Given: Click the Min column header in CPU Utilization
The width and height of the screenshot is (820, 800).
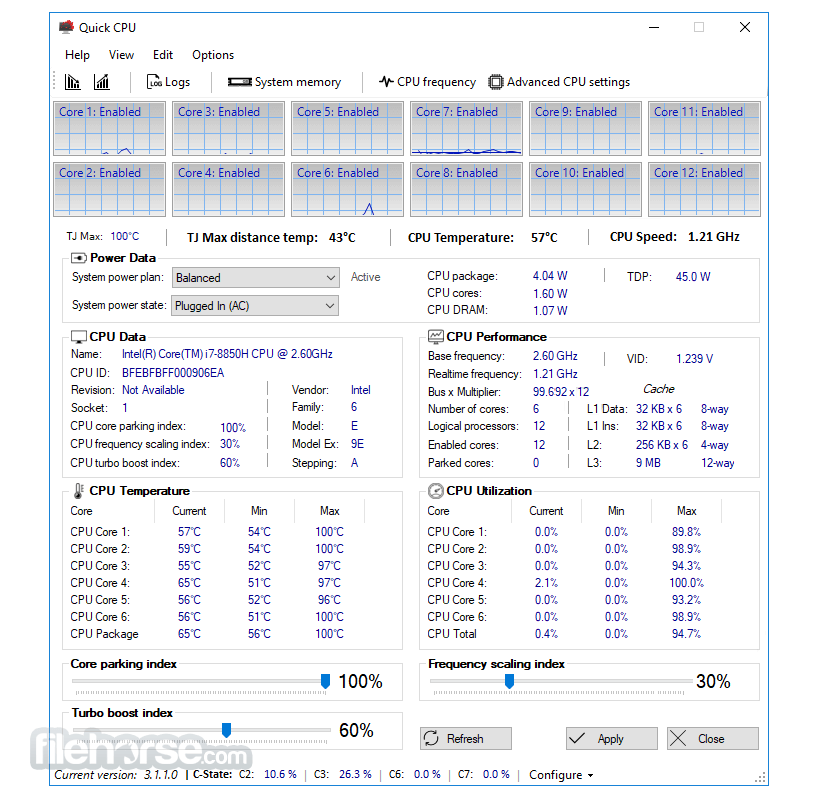Looking at the screenshot, I should click(x=616, y=511).
